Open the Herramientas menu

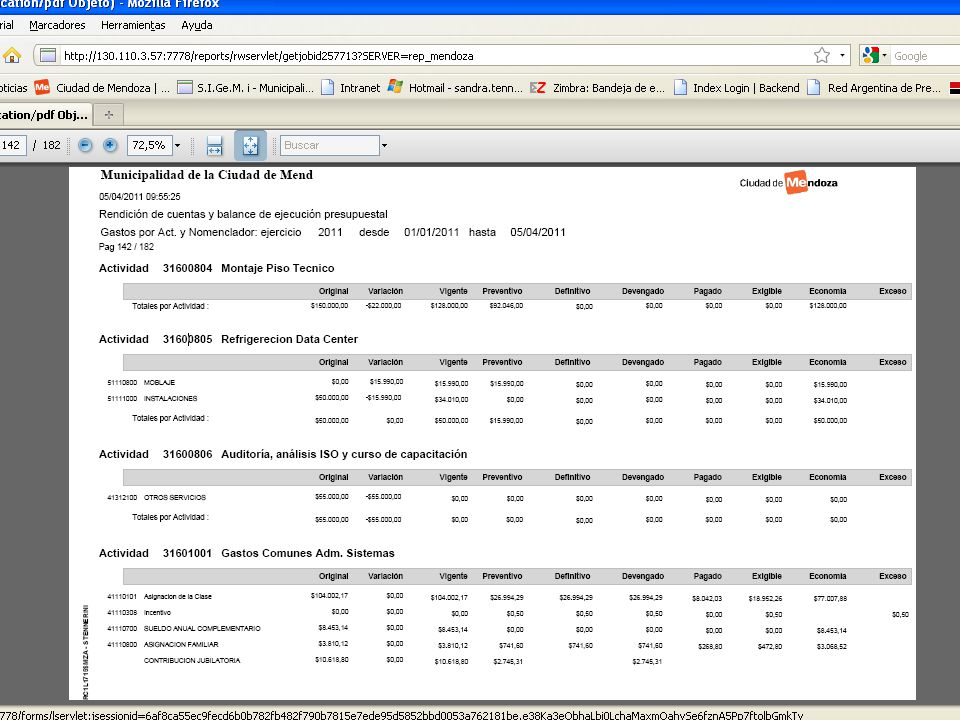pos(133,25)
